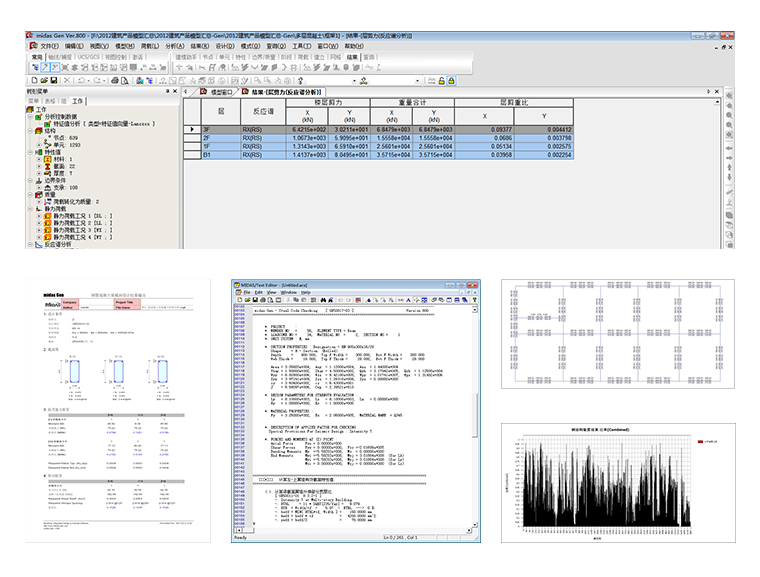This screenshot has width=760, height=577.
Task: Click the highlighted yellow lock icon in toolbar
Action: 451,81
